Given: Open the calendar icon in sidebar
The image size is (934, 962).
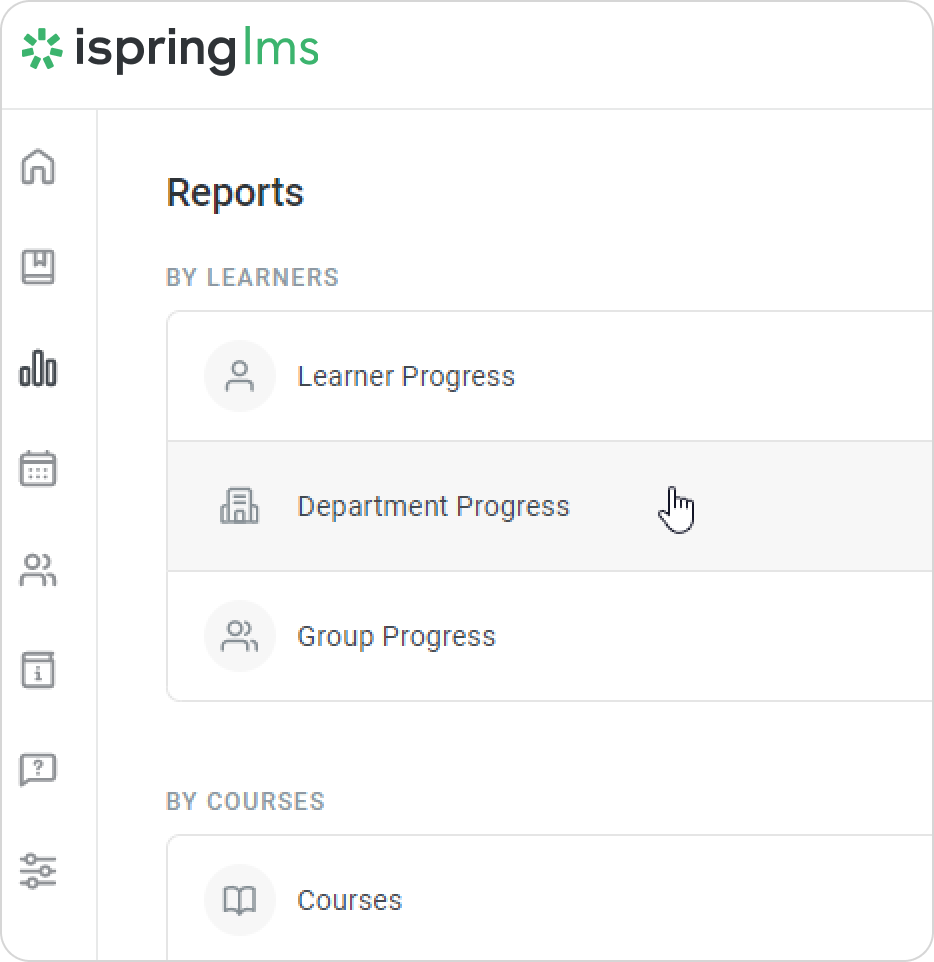Looking at the screenshot, I should [38, 468].
